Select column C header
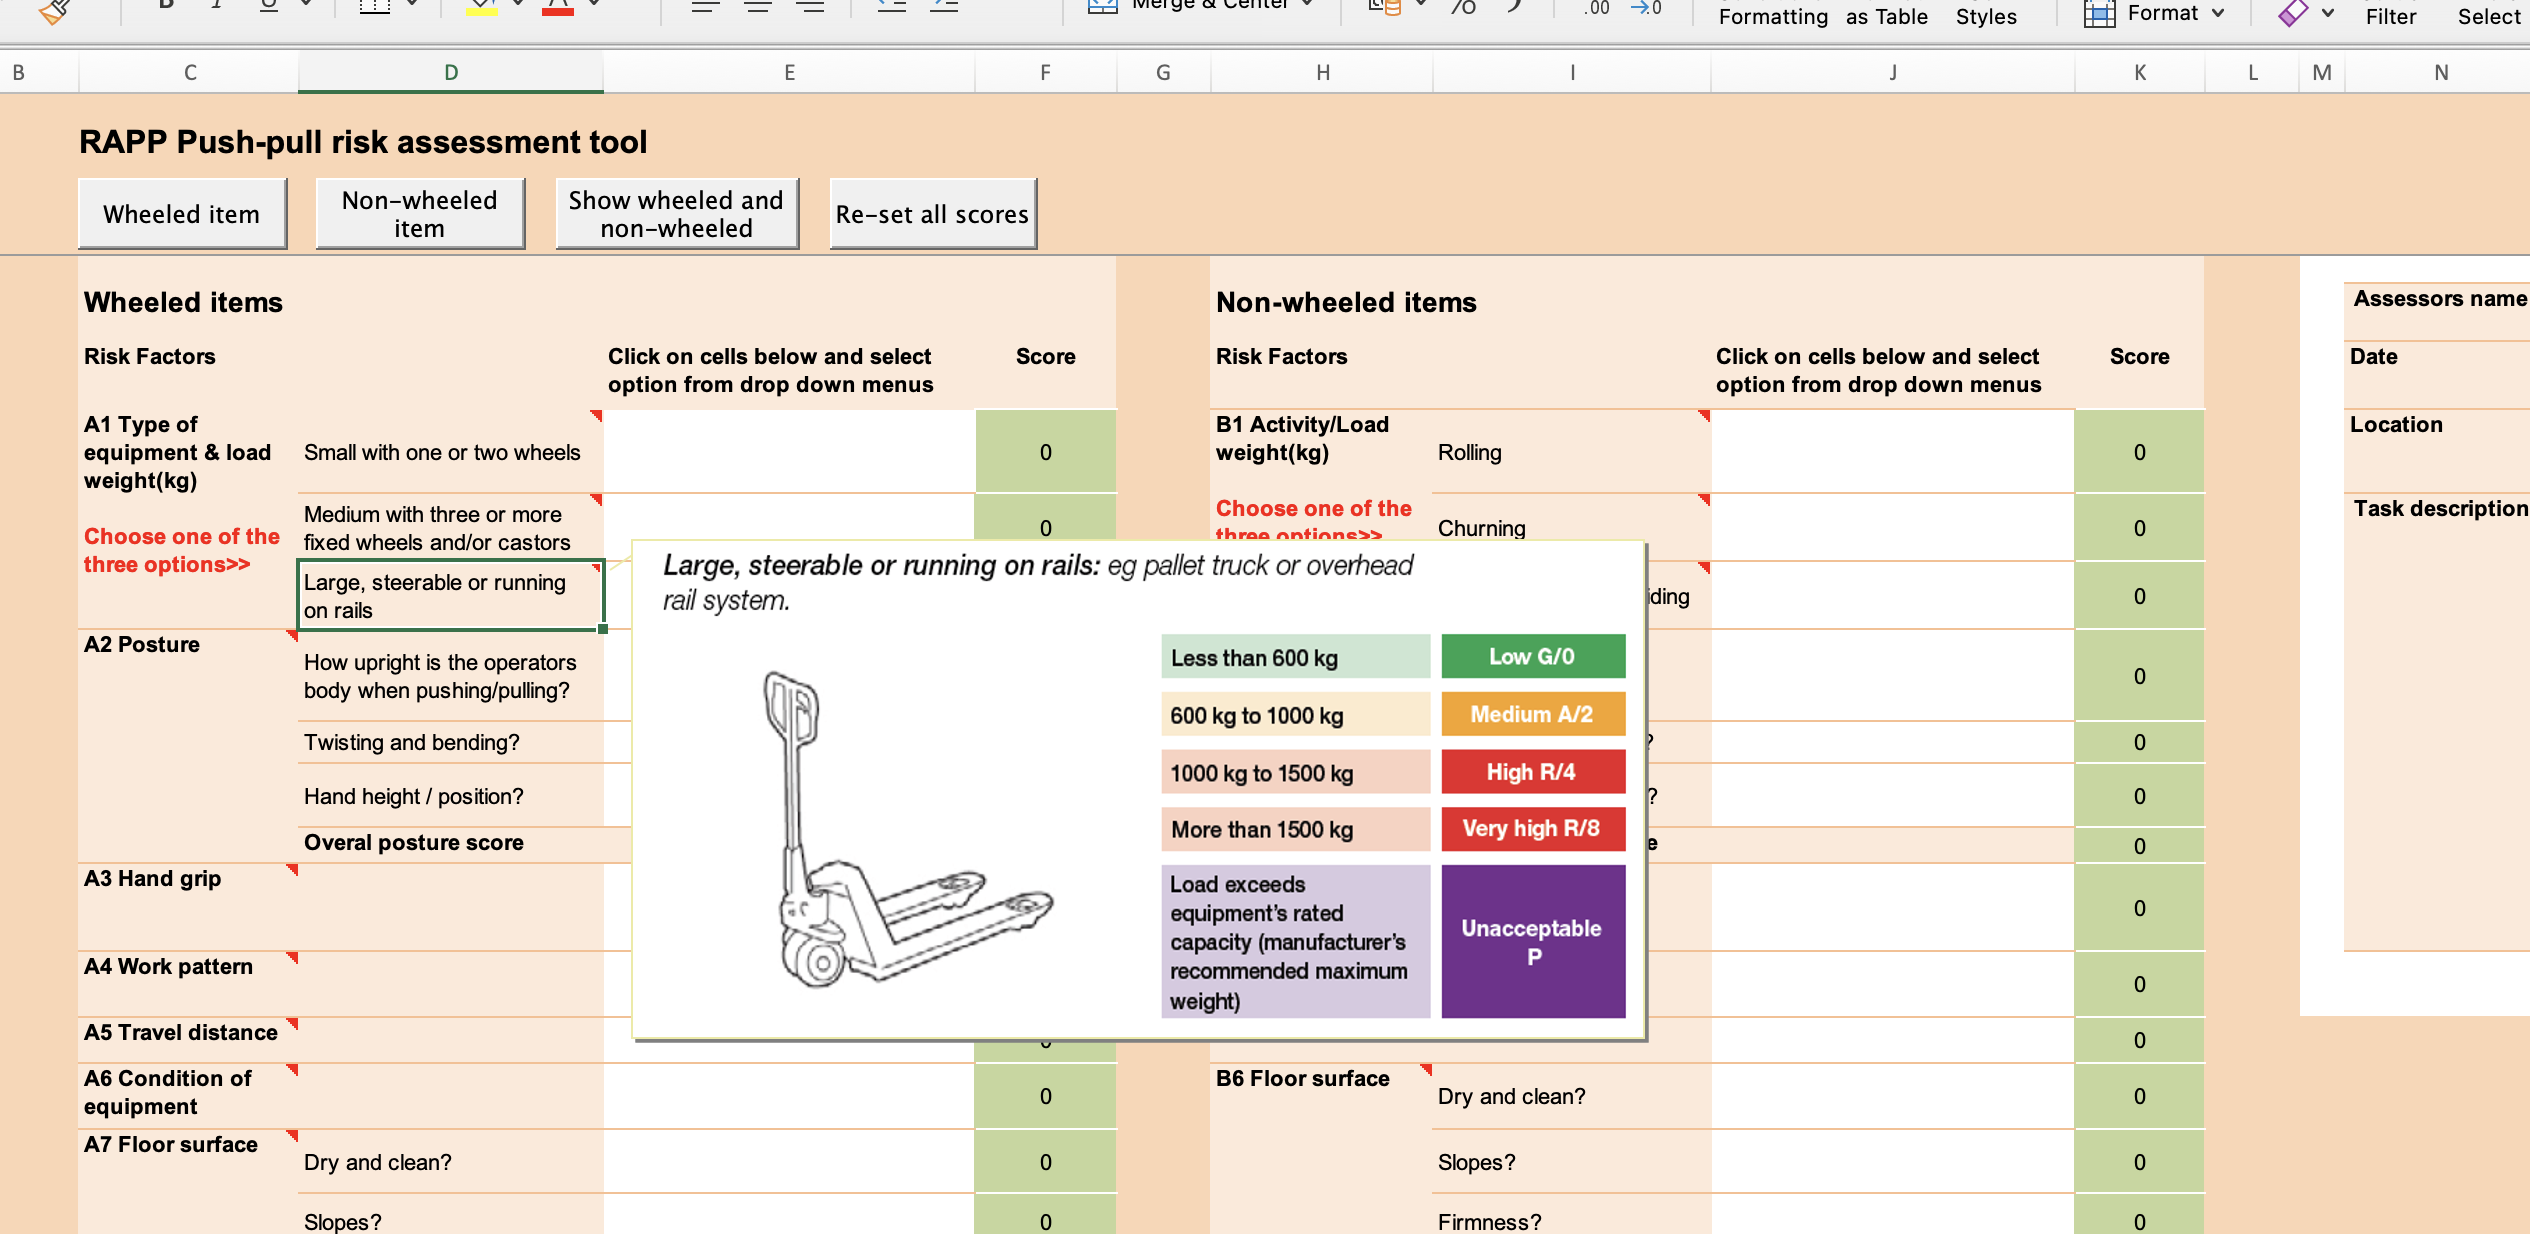 190,72
